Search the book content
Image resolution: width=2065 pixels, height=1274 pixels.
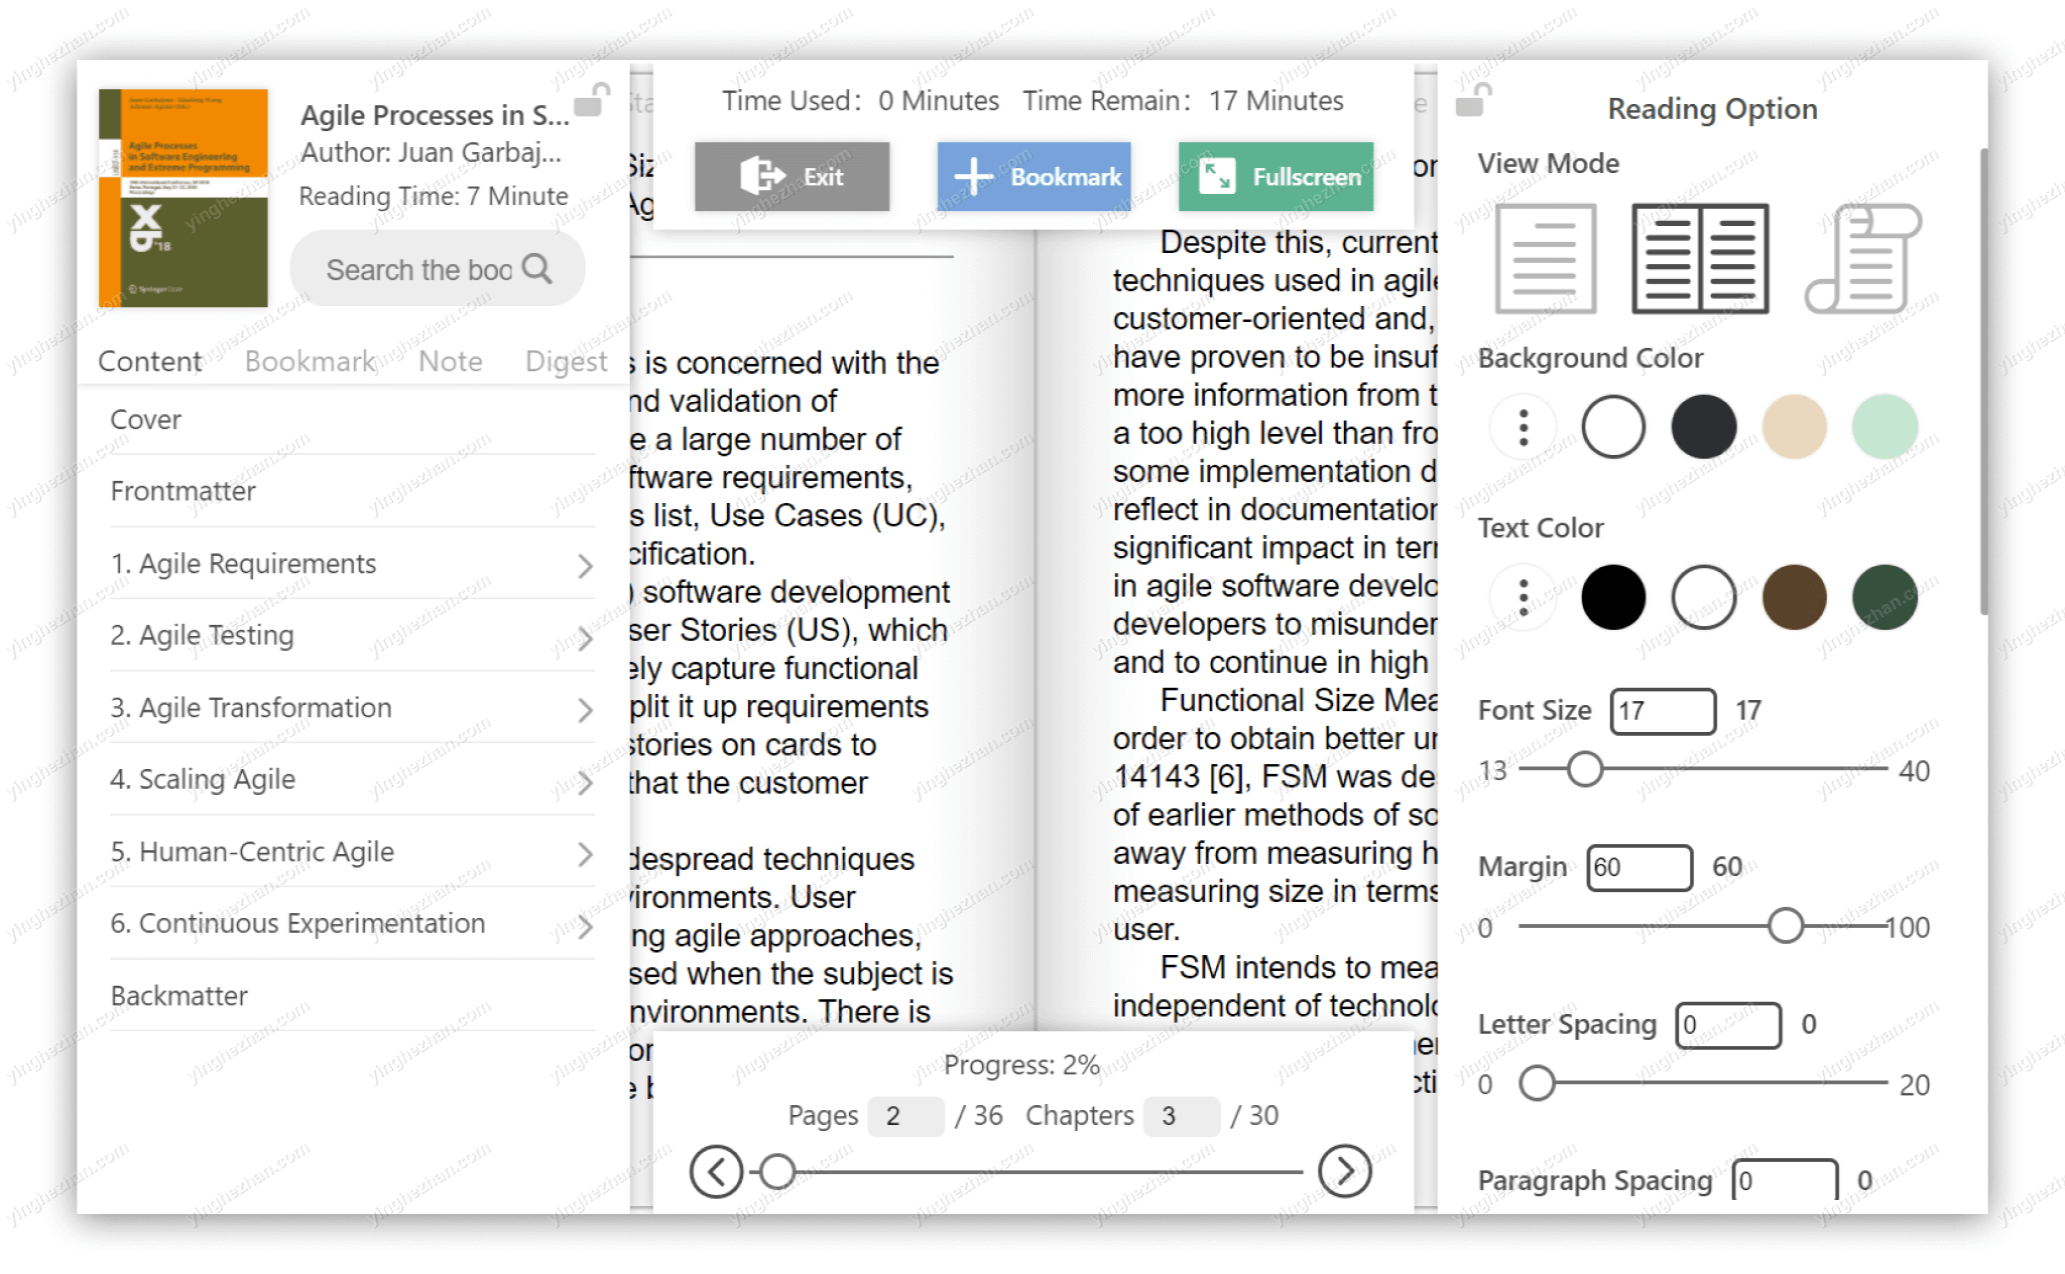(x=435, y=270)
